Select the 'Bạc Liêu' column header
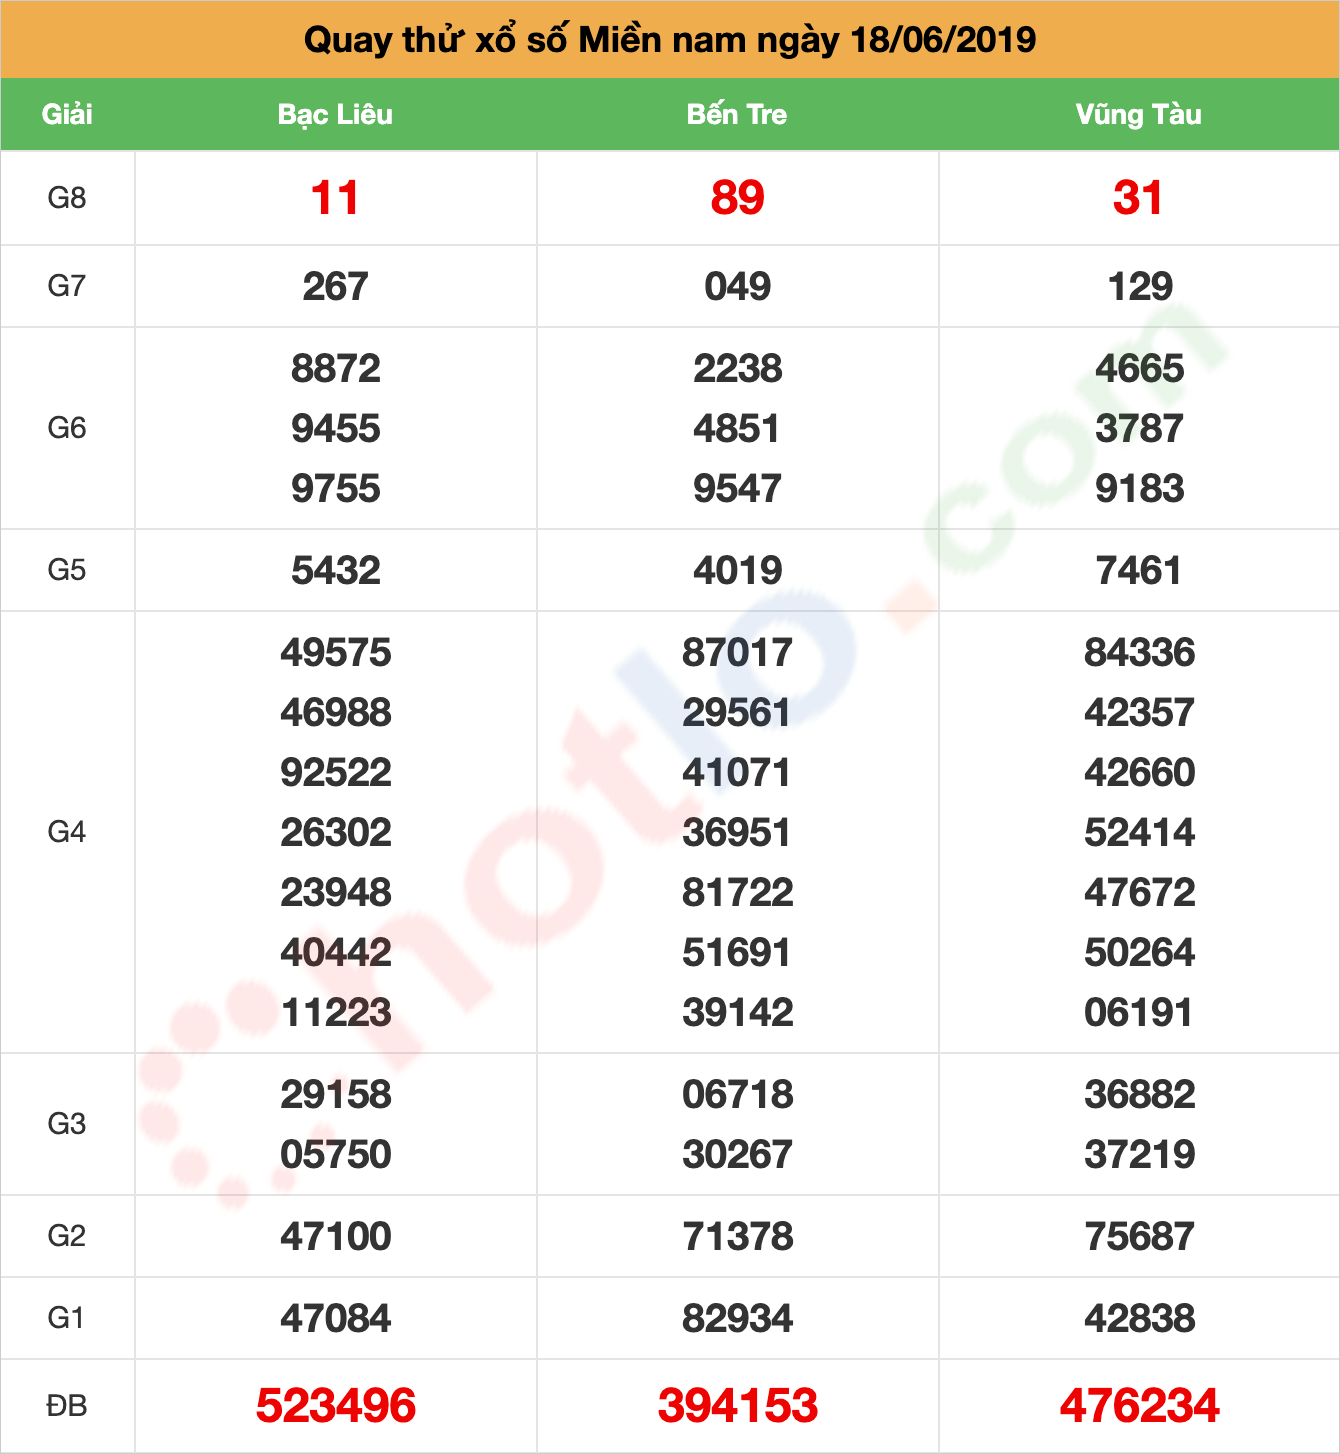The height and width of the screenshot is (1454, 1340). coord(335,114)
